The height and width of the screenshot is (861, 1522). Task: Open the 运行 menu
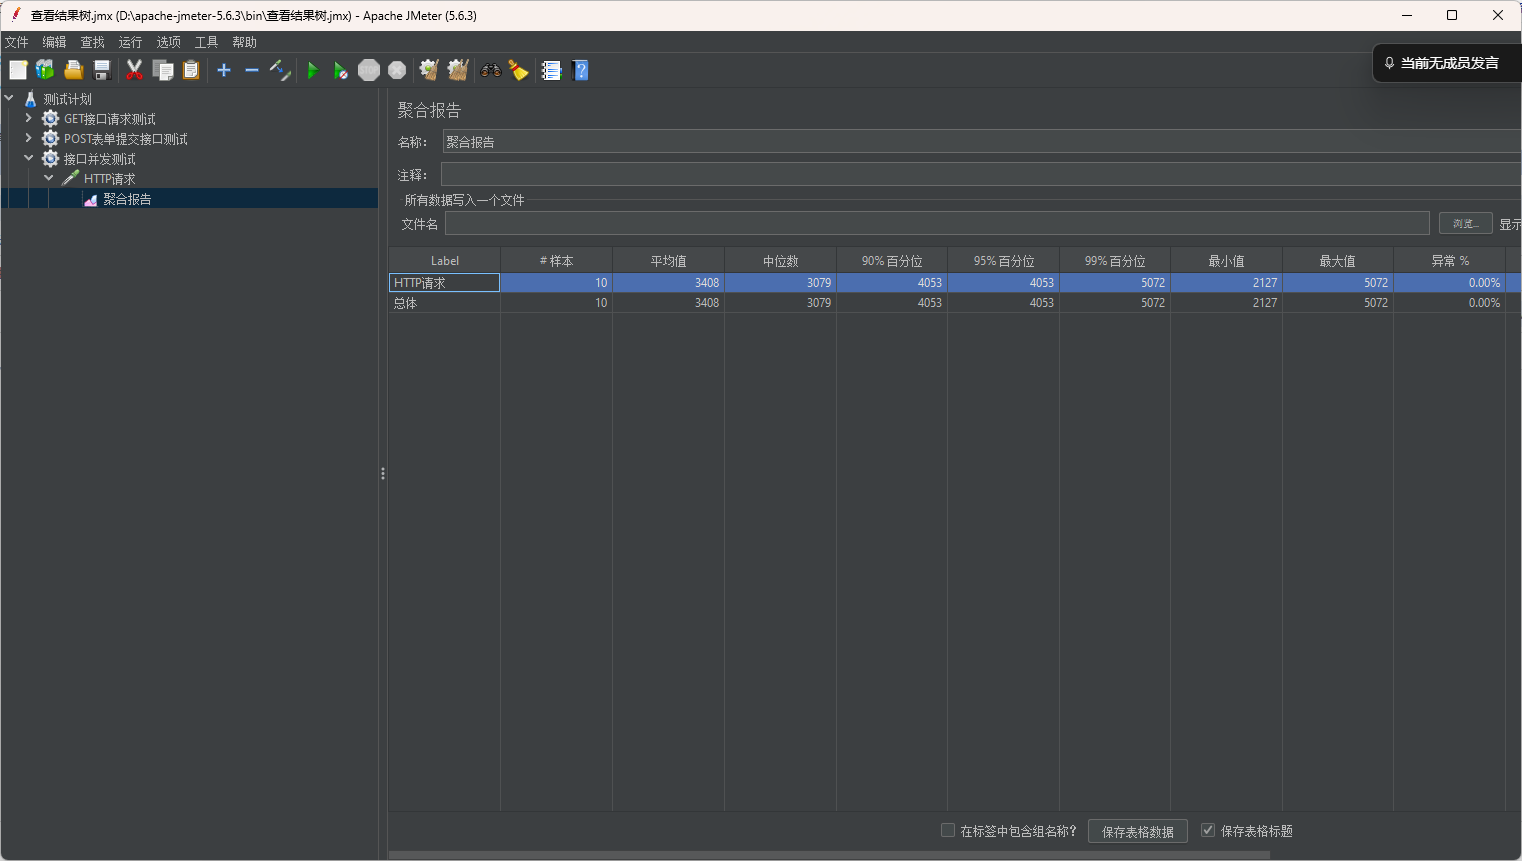point(130,42)
